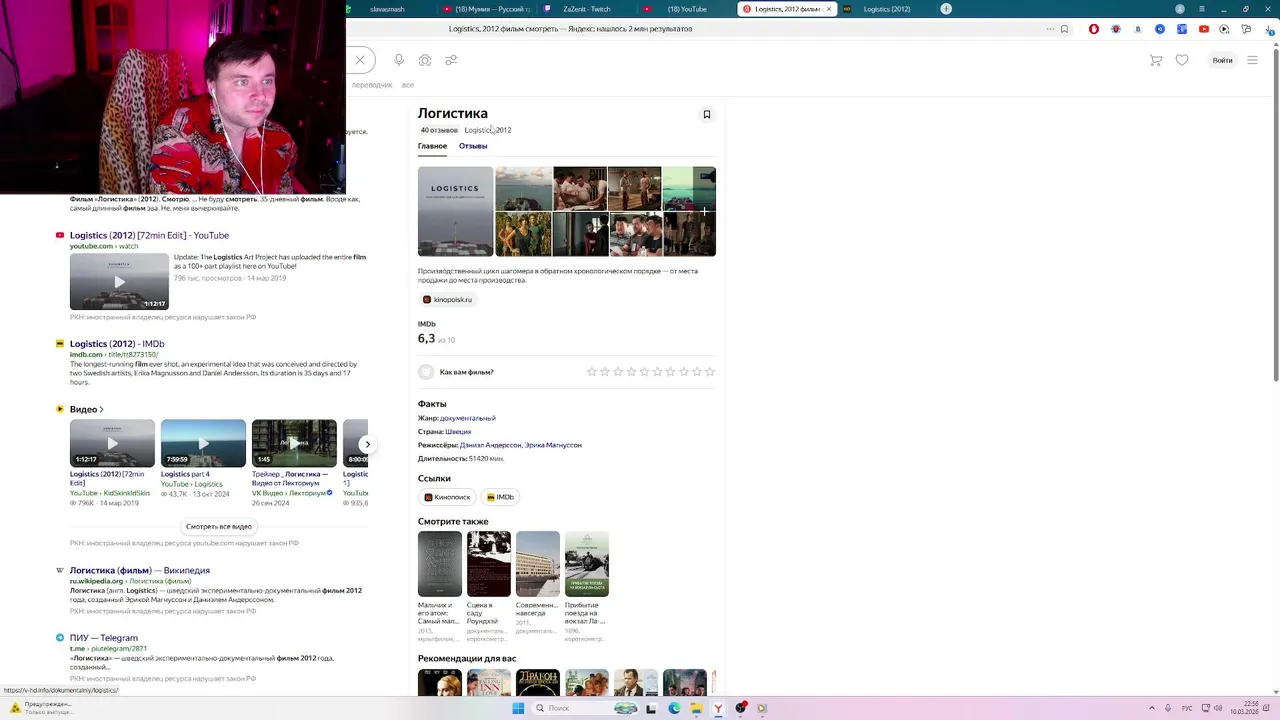Open image search camera icon
1280x720 pixels.
pyautogui.click(x=425, y=60)
